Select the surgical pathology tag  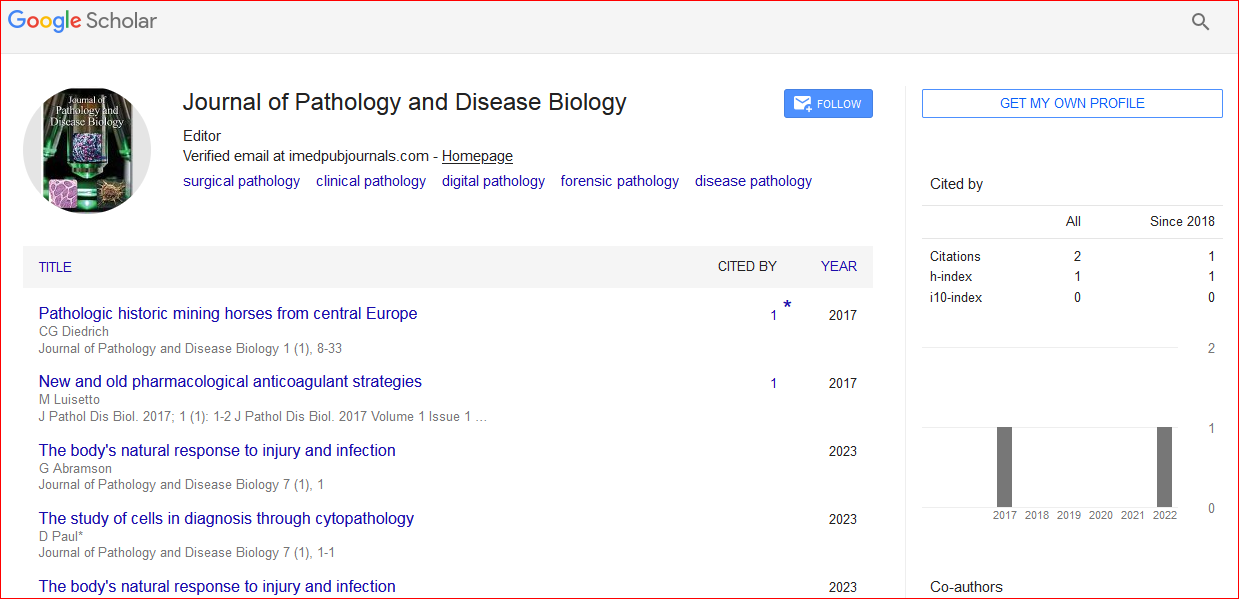pos(241,181)
